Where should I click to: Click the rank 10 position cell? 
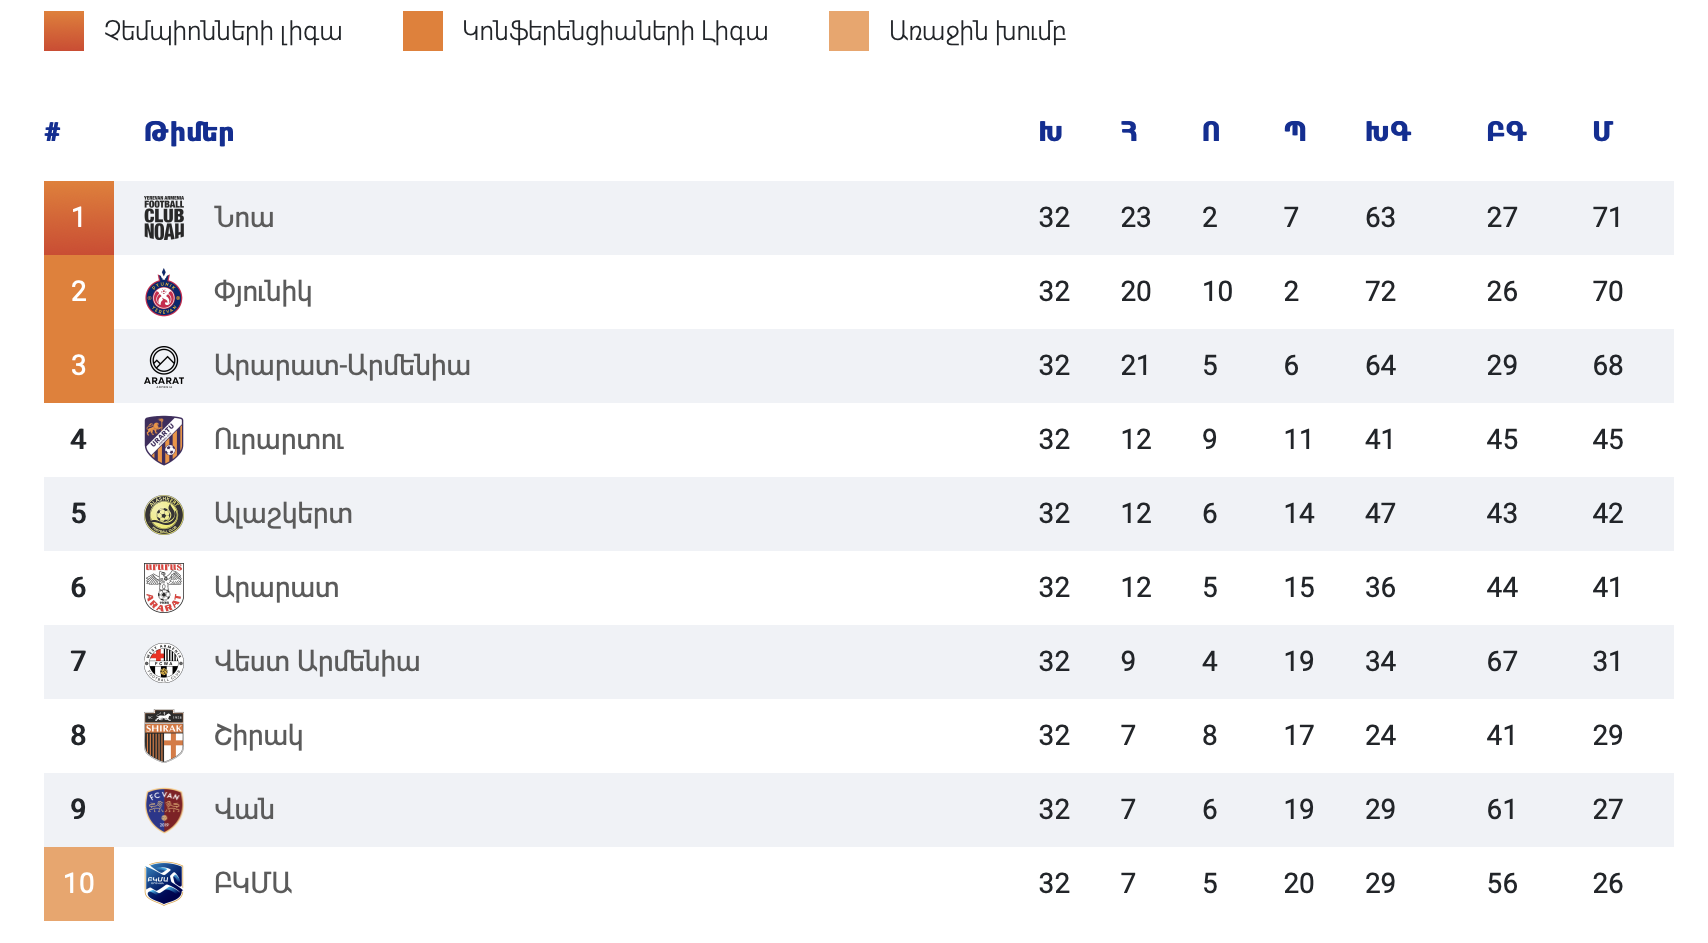[x=79, y=884]
